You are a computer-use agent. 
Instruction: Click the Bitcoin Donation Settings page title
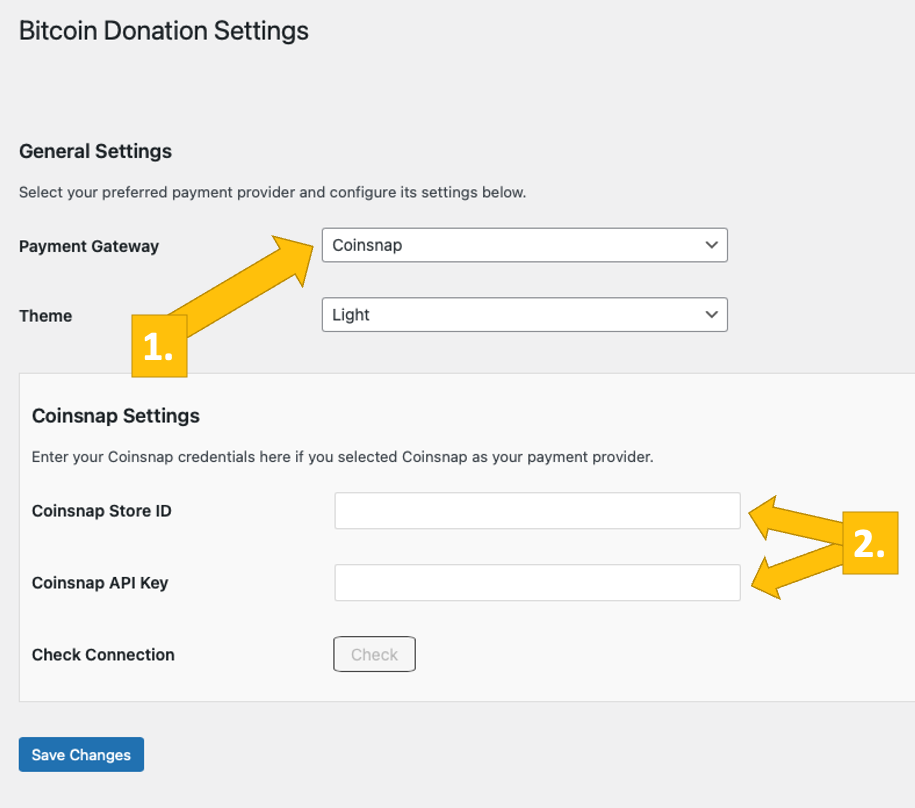(x=164, y=31)
